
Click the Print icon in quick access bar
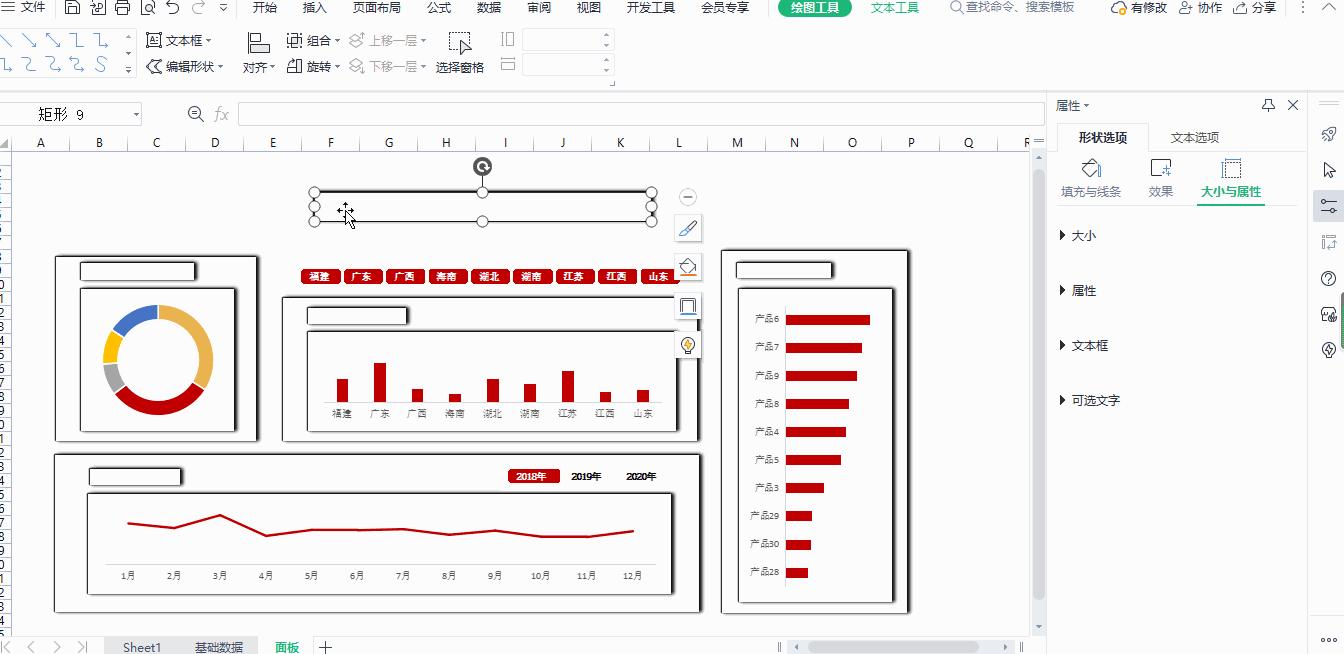point(122,8)
